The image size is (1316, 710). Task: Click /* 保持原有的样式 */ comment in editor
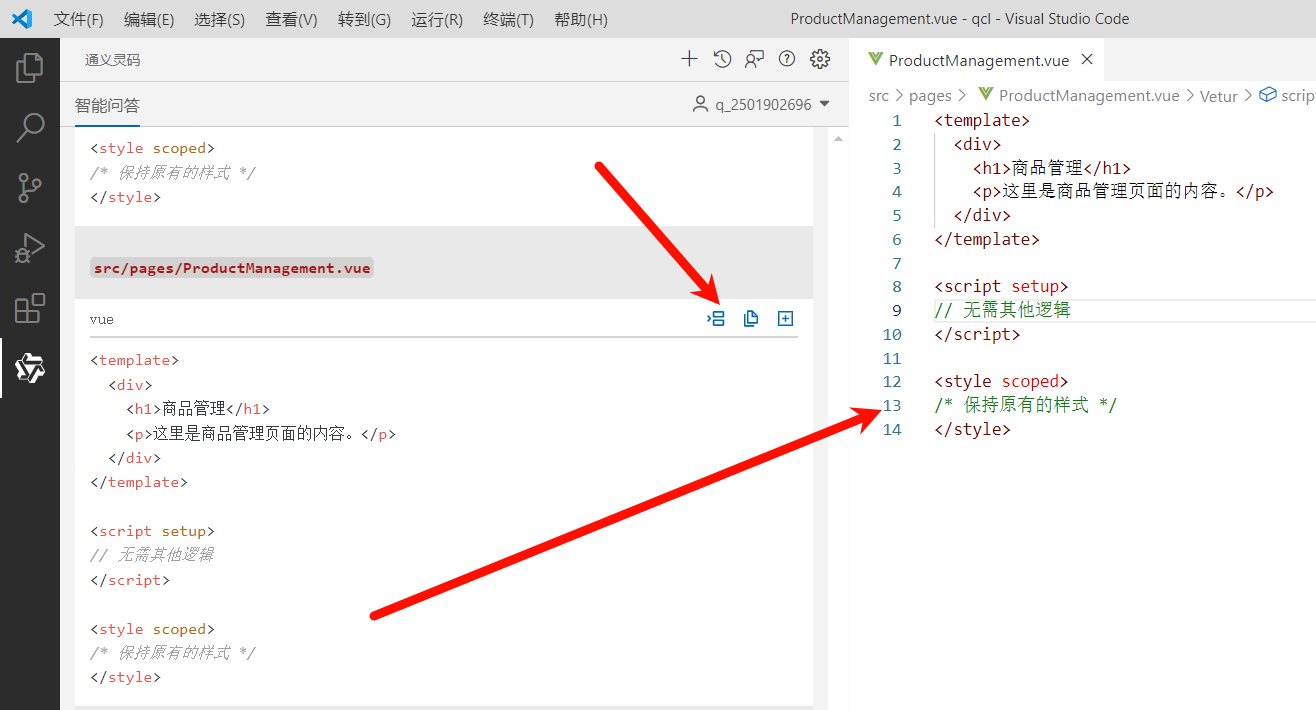1026,405
